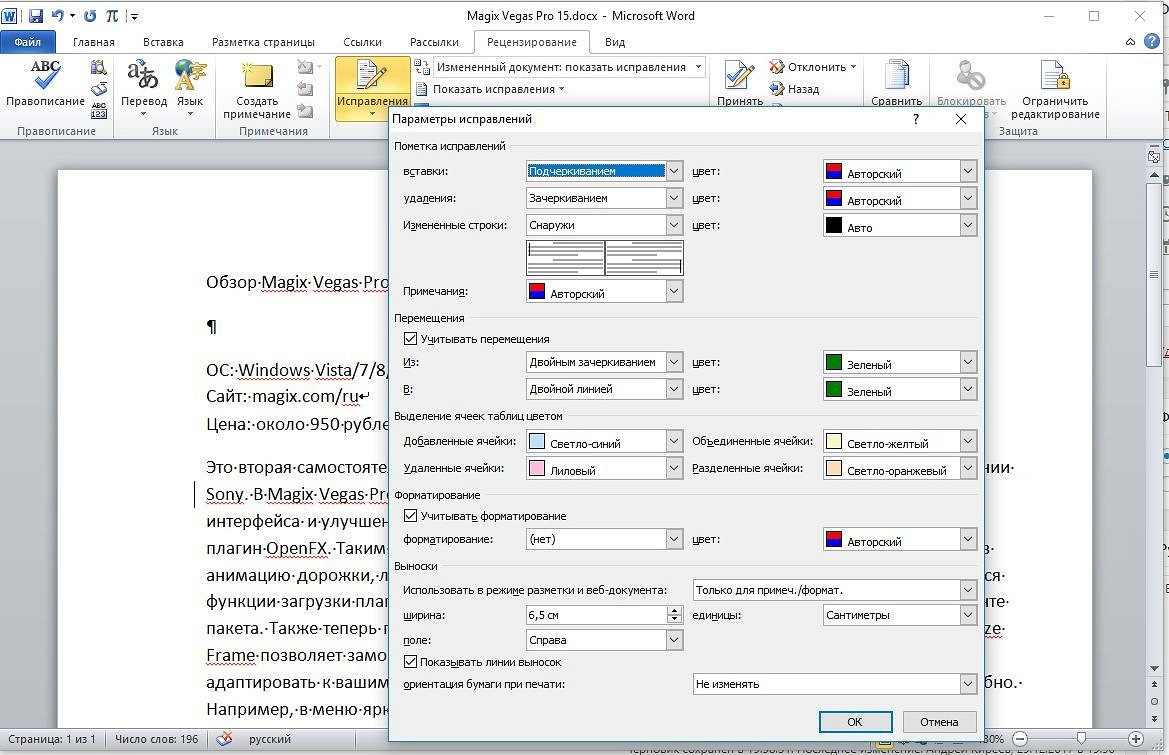Click the ширина 6,5 см width field
This screenshot has width=1169, height=755.
596,615
